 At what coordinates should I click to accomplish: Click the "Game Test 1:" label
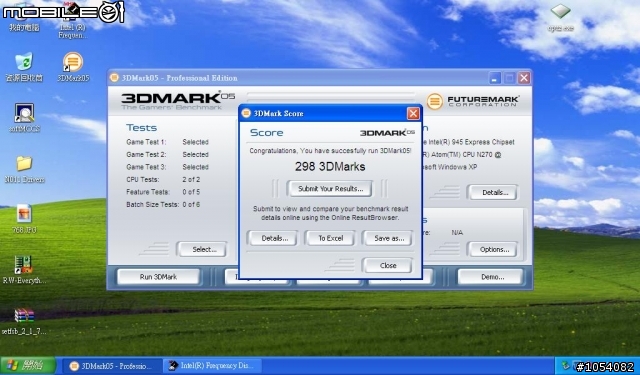[146, 142]
